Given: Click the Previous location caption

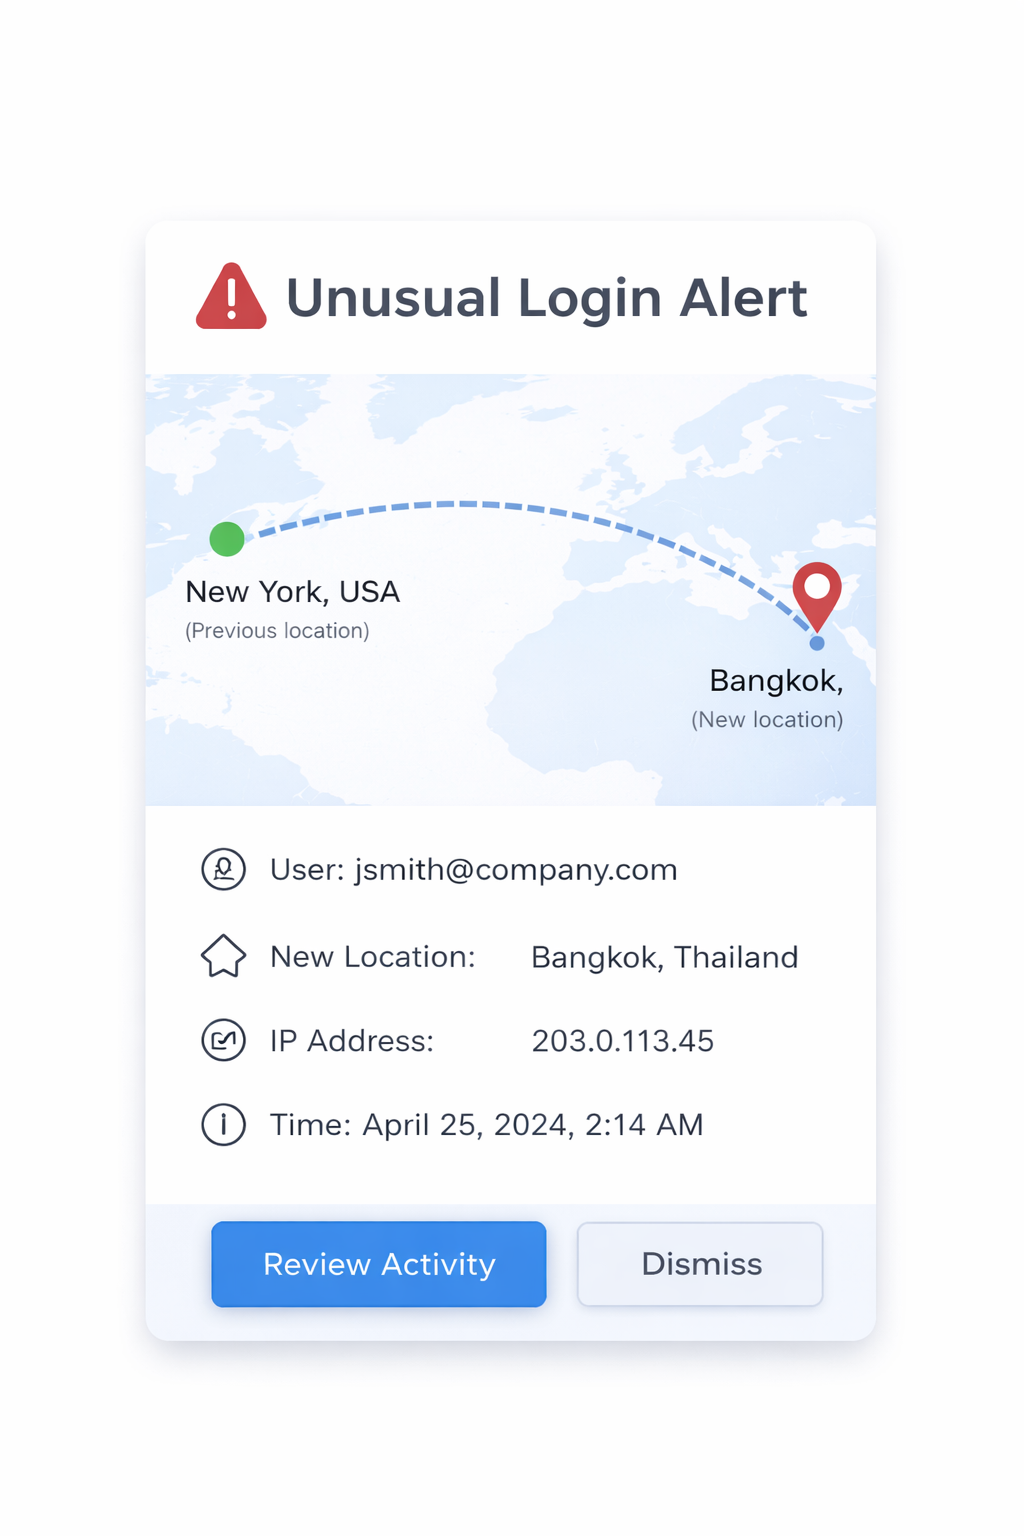Looking at the screenshot, I should tap(277, 631).
